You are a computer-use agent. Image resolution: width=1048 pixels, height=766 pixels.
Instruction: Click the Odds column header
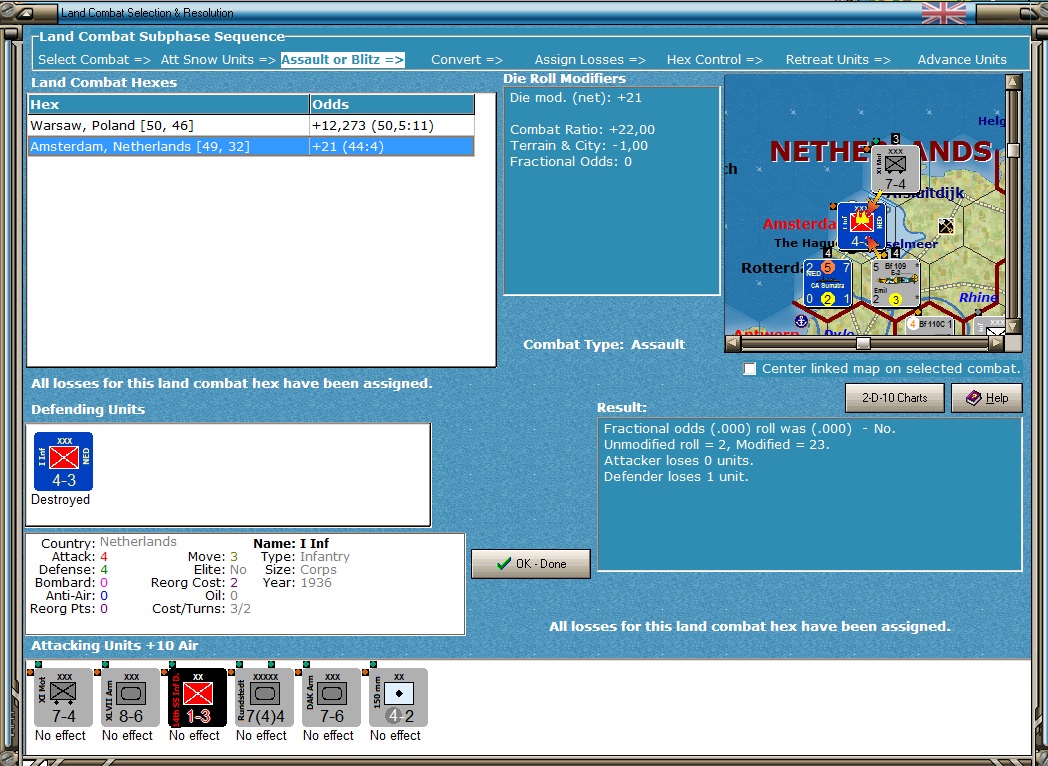[x=392, y=104]
